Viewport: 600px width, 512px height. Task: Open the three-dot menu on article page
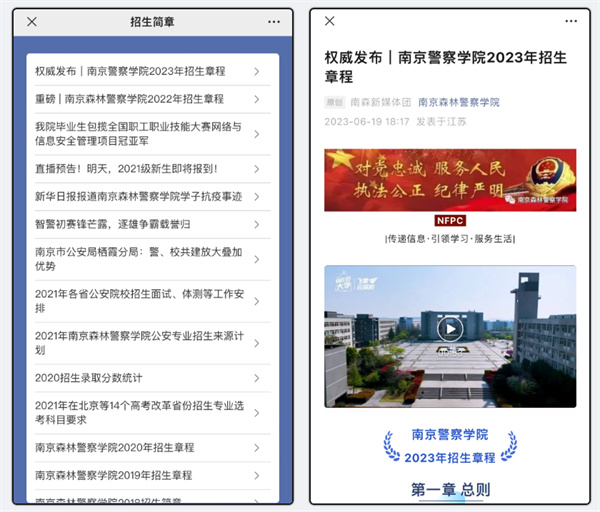click(x=571, y=21)
